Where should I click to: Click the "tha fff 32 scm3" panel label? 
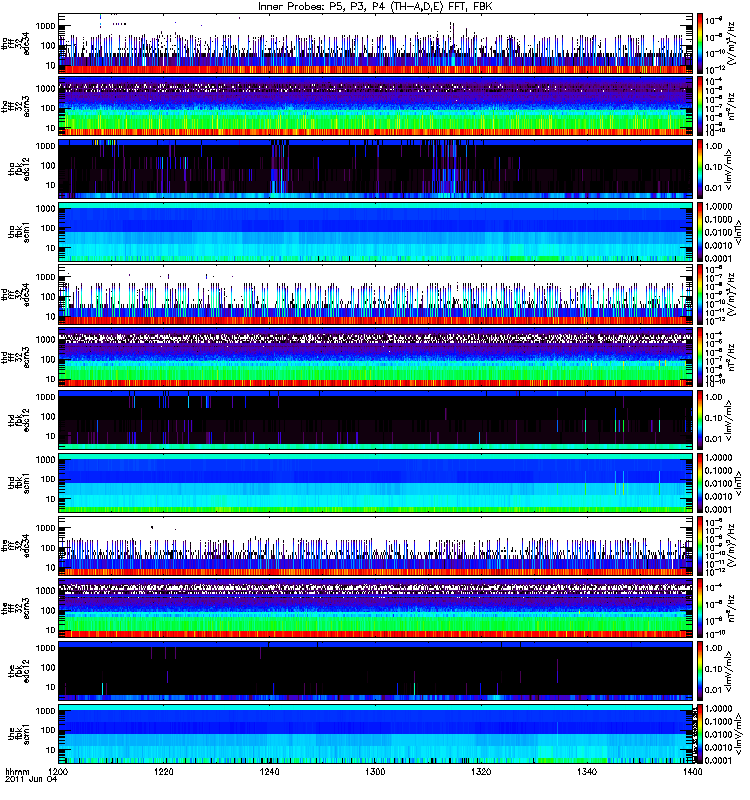tap(15, 107)
